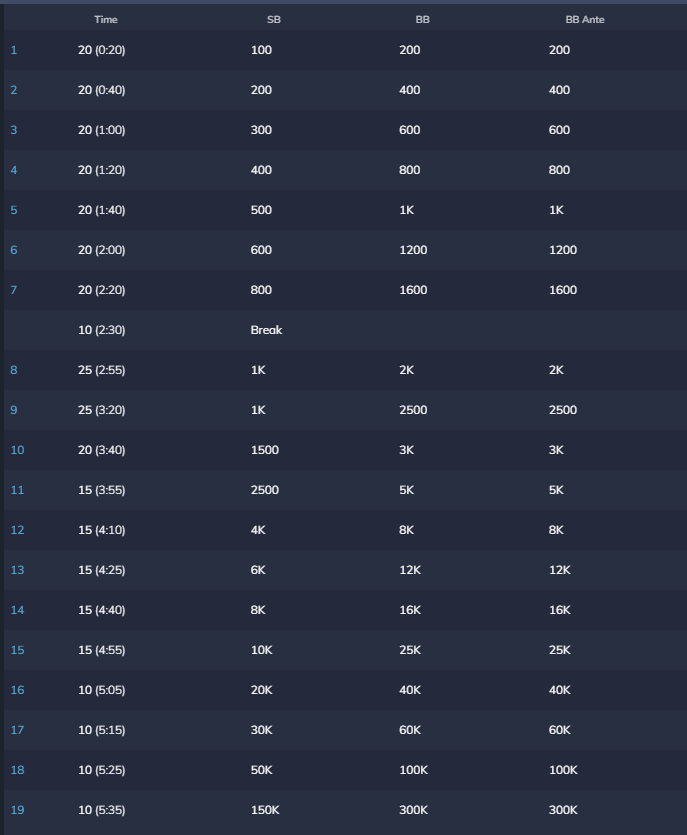Click the BB Ante column header
The height and width of the screenshot is (835, 687).
[x=585, y=20]
